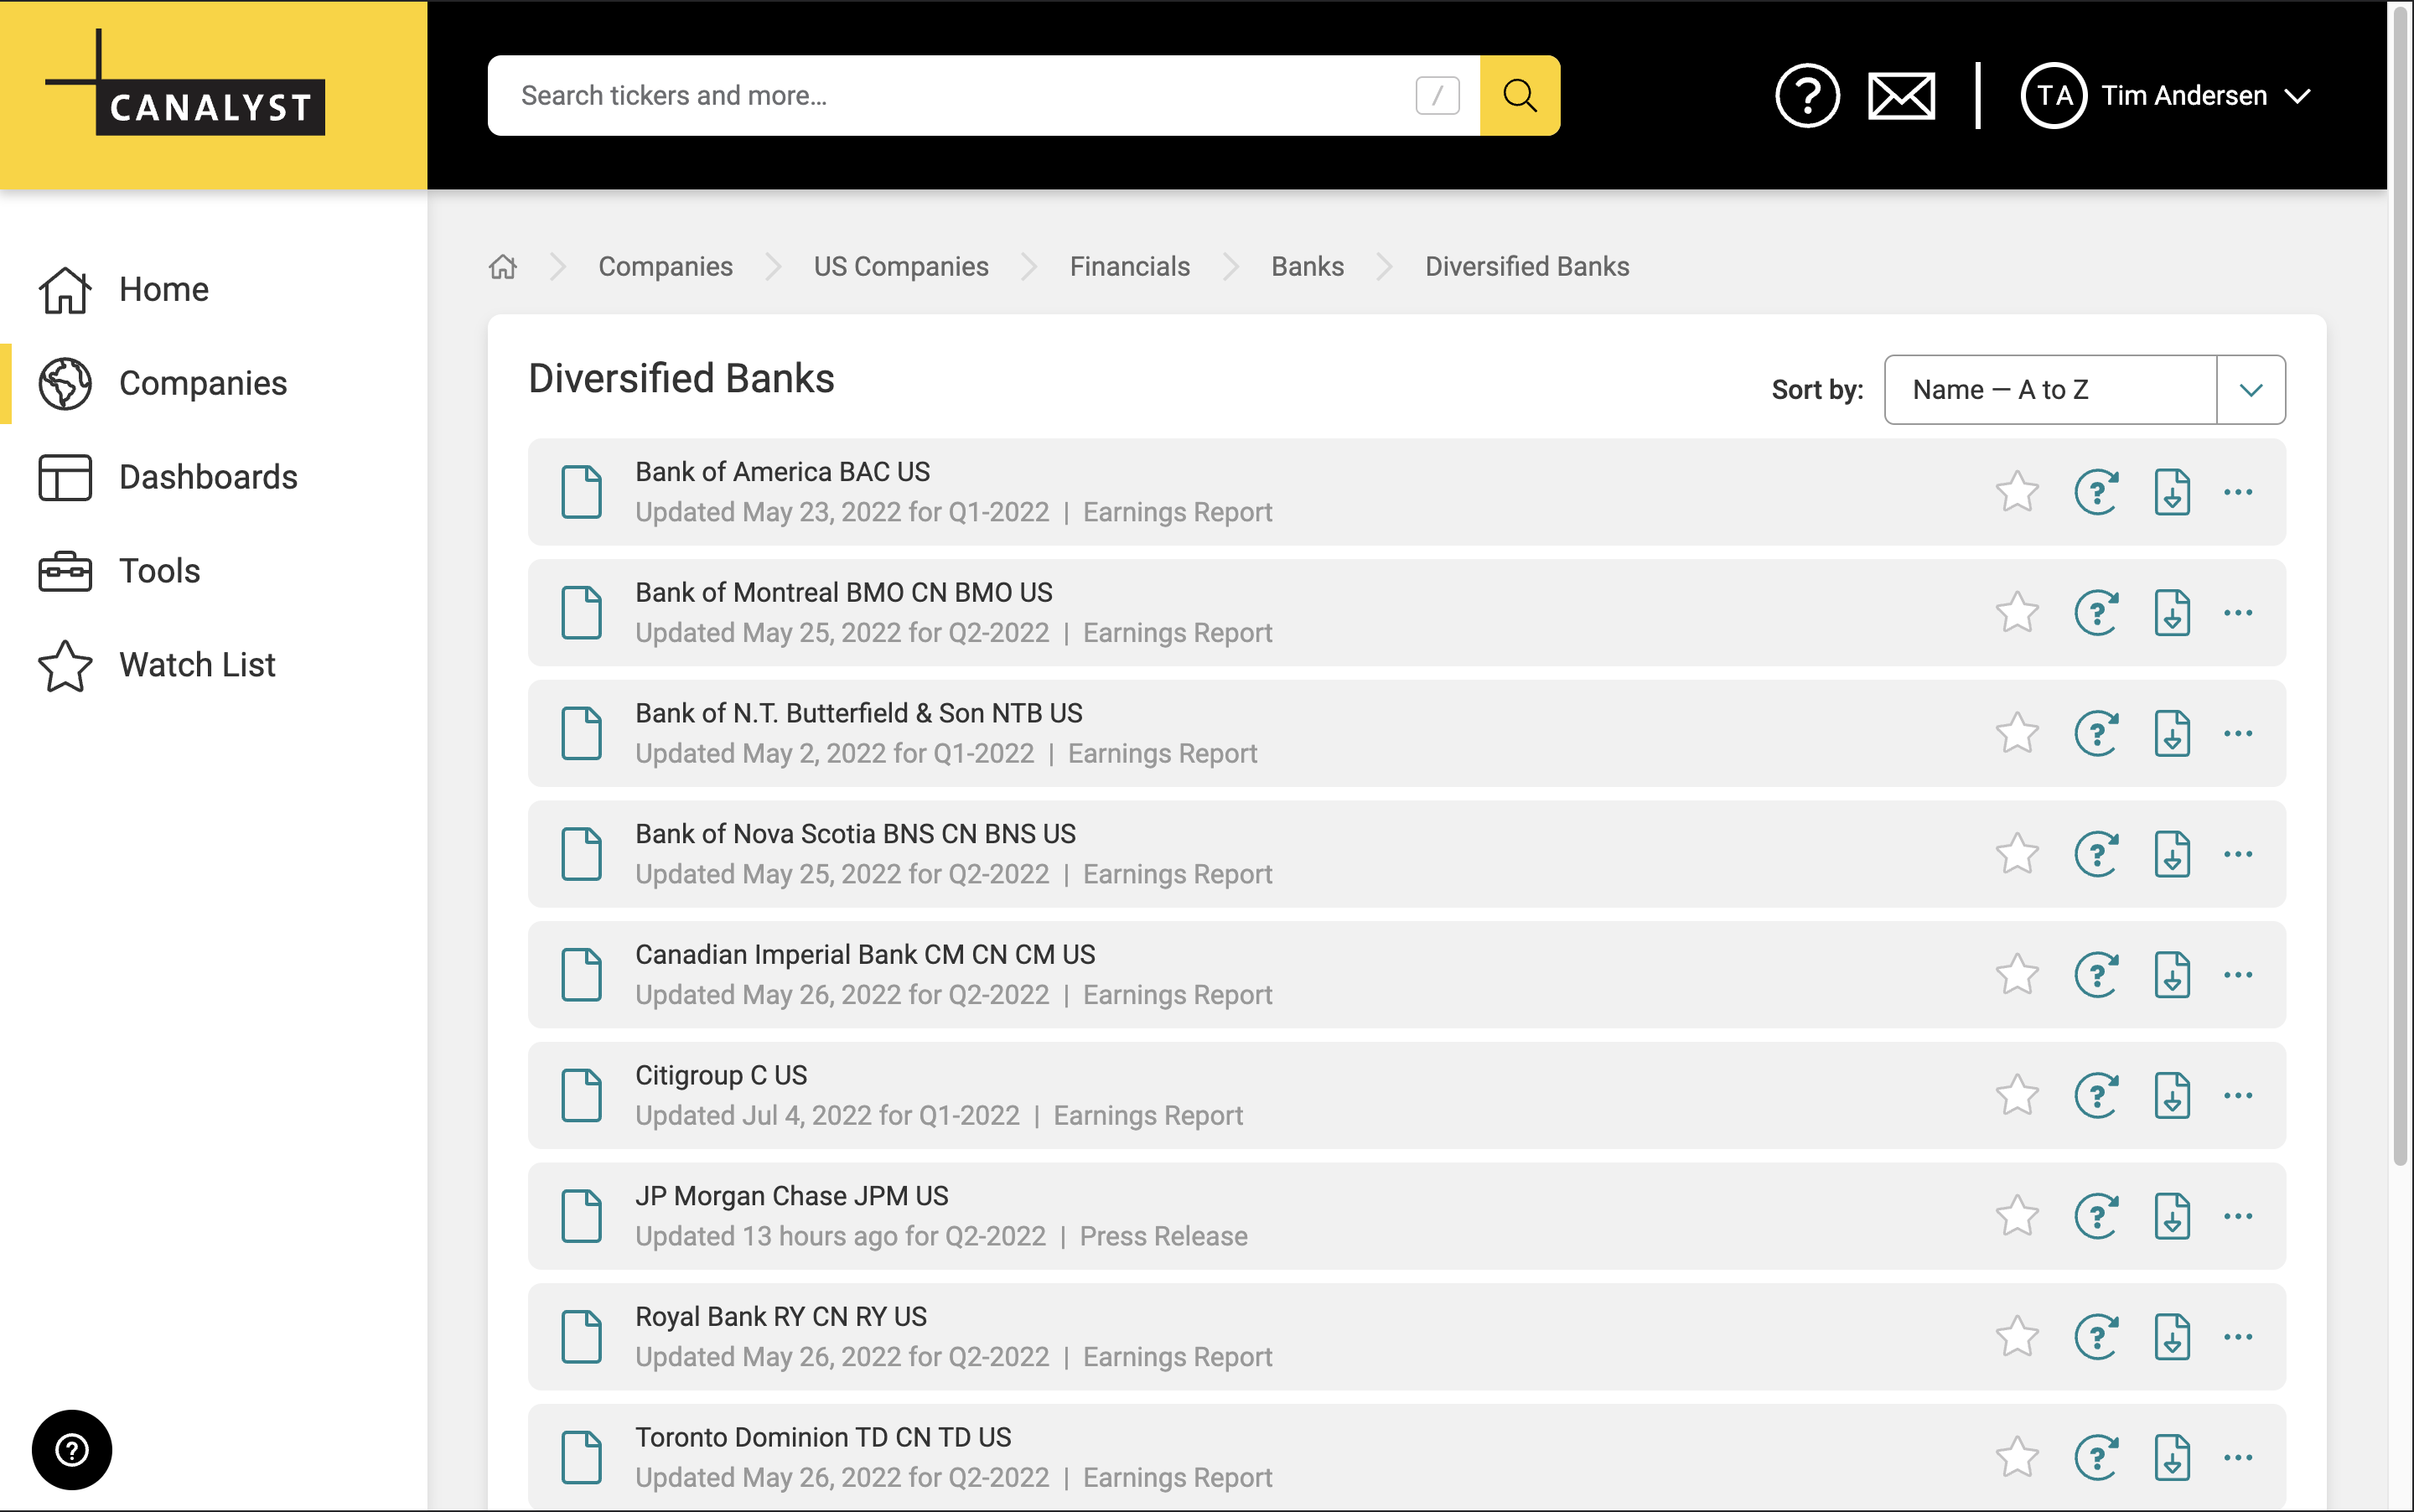Star Bank of Montreal for watch list
This screenshot has width=2414, height=1512.
pos(2017,612)
